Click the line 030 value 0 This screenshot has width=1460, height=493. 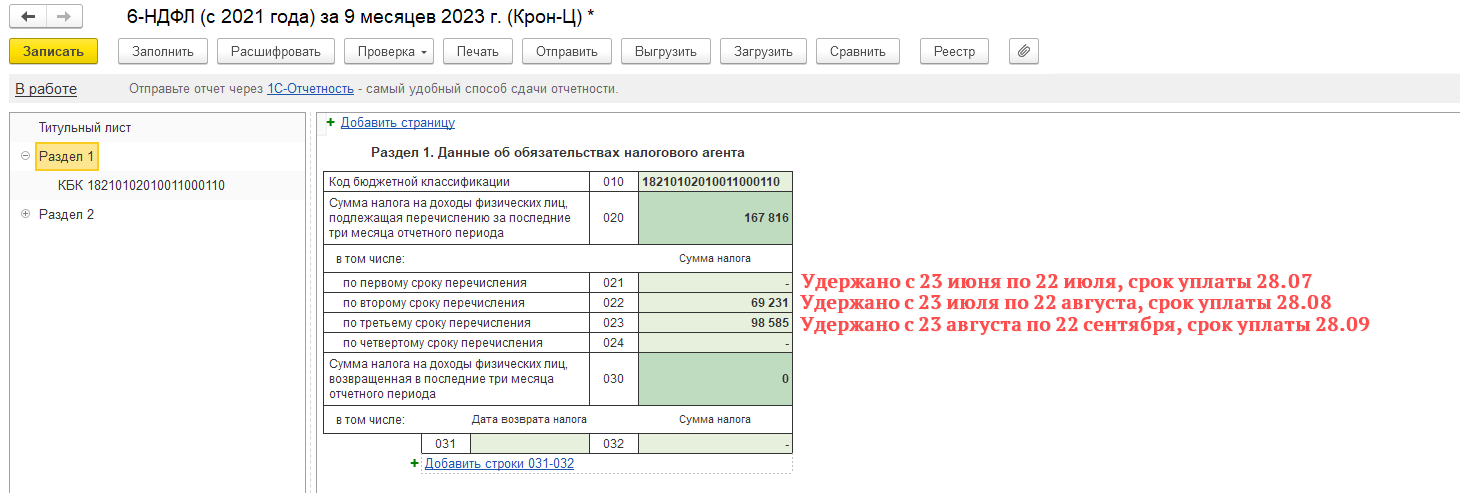[715, 379]
